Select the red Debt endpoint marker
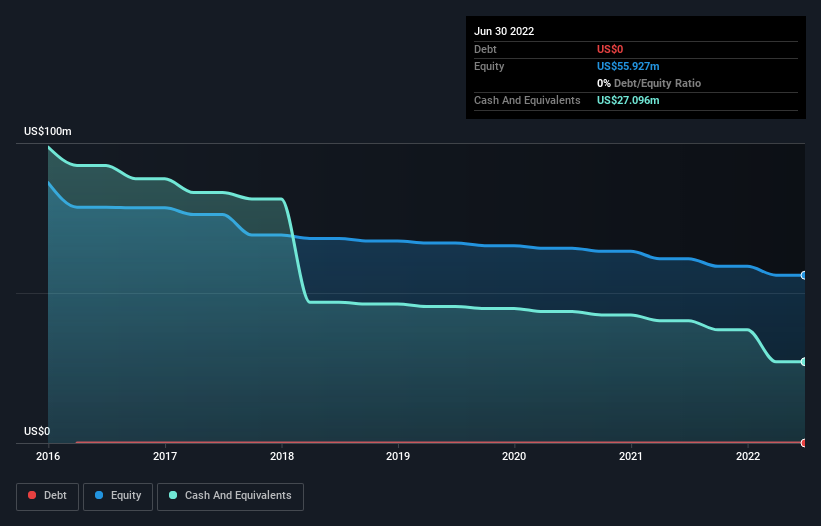 point(804,443)
